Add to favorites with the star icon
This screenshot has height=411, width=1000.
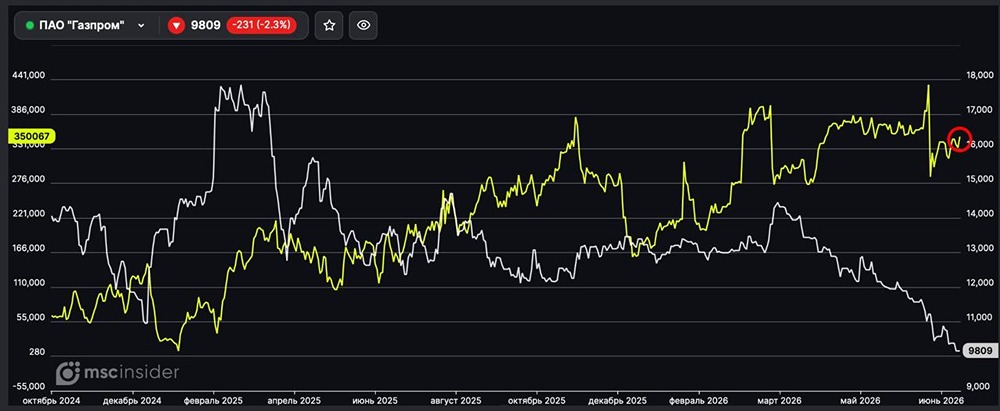329,26
